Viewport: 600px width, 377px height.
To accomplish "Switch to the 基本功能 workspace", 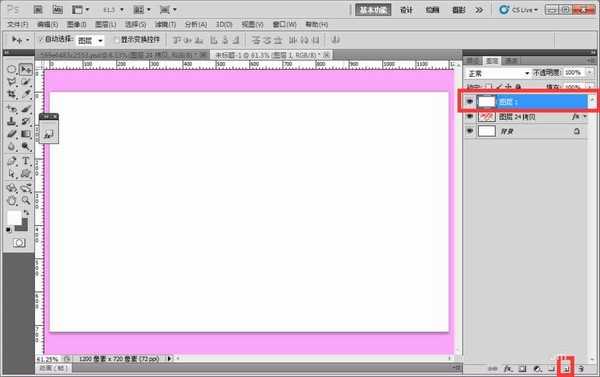I will (x=373, y=10).
